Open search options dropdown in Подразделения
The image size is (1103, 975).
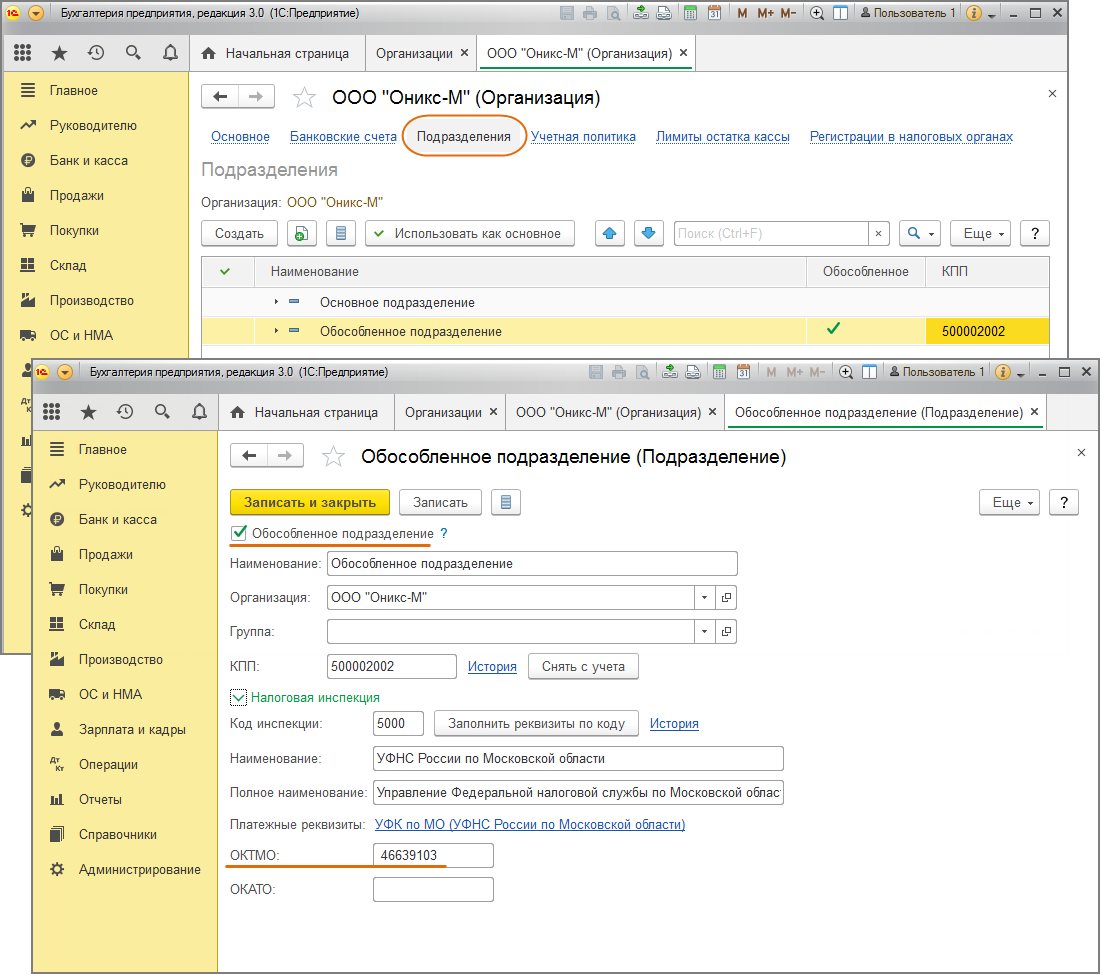[x=920, y=234]
